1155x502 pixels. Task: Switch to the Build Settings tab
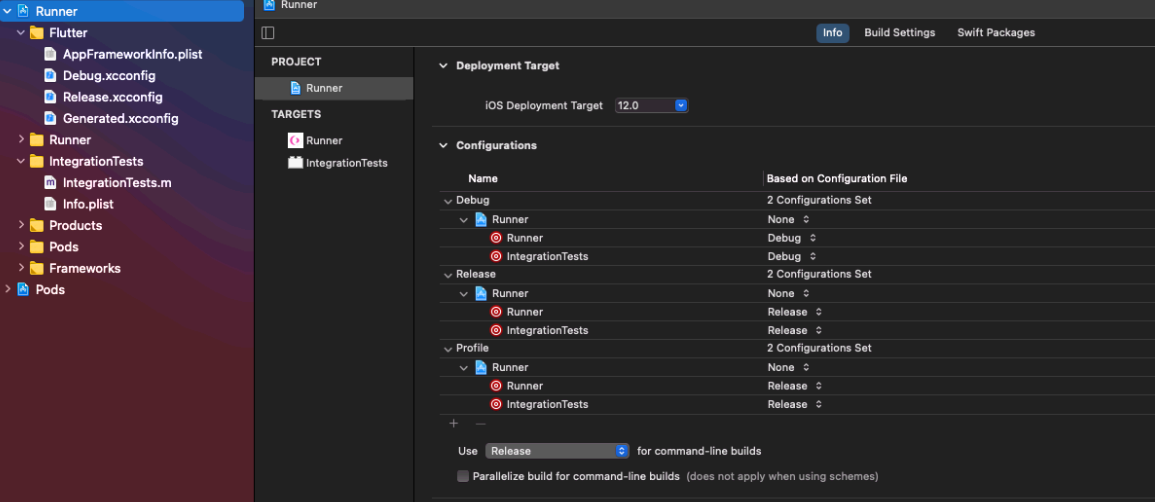[x=899, y=33]
